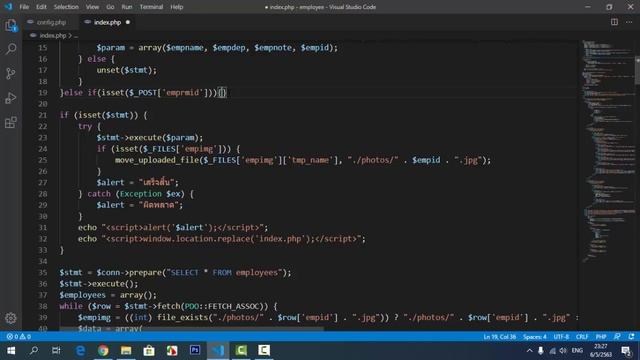Open the Source Control view
The height and width of the screenshot is (360, 640).
[11, 73]
